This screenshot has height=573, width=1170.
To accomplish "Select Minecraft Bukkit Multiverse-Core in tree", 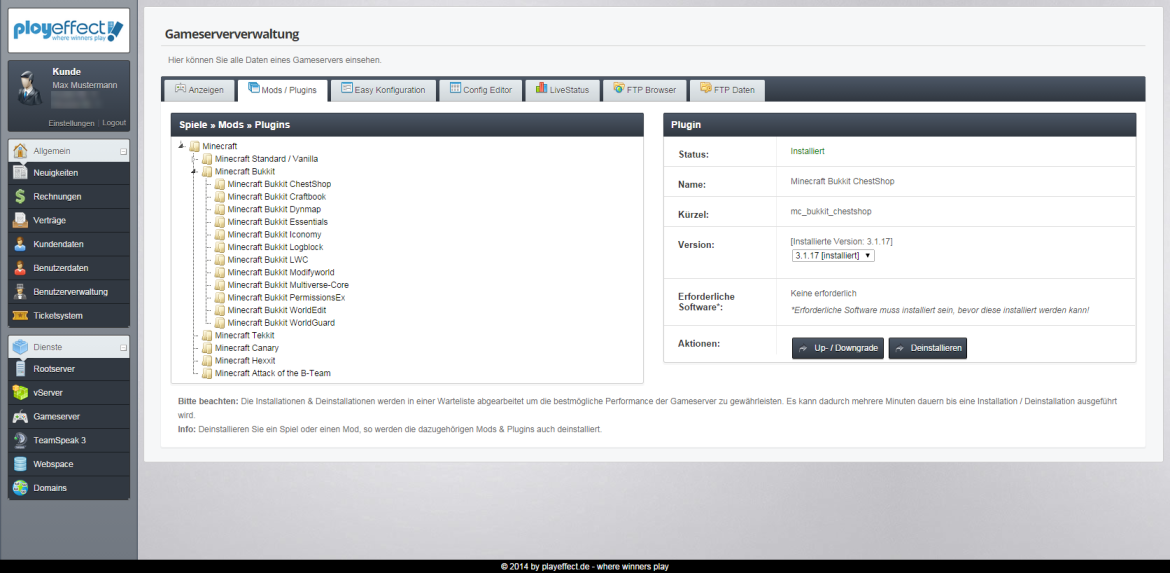I will pos(288,285).
